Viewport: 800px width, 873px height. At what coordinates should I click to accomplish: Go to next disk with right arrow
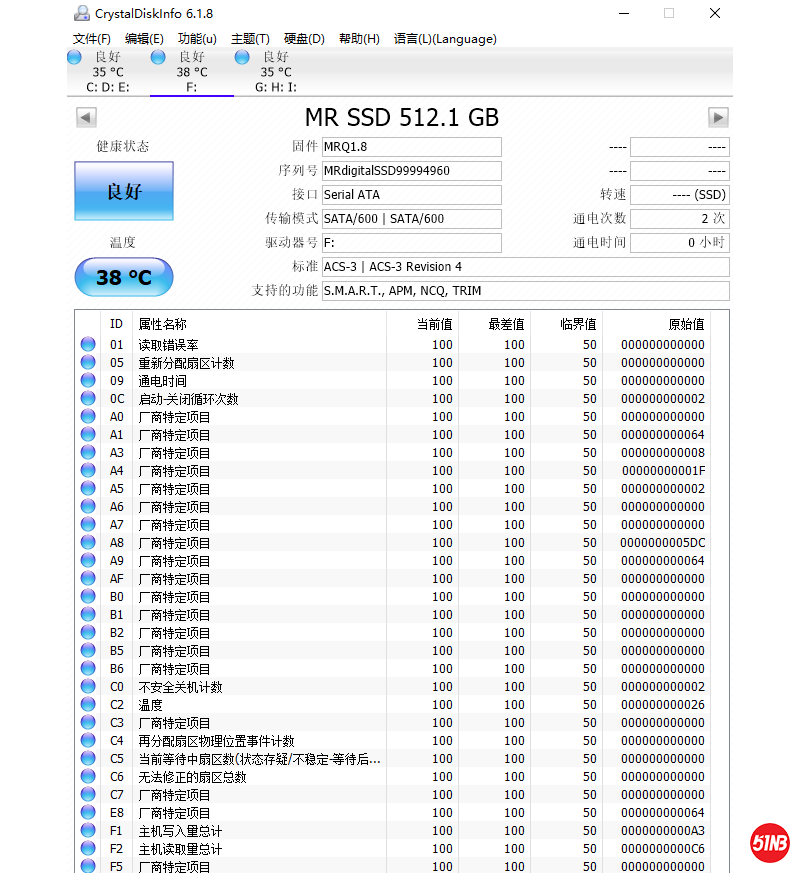[718, 118]
